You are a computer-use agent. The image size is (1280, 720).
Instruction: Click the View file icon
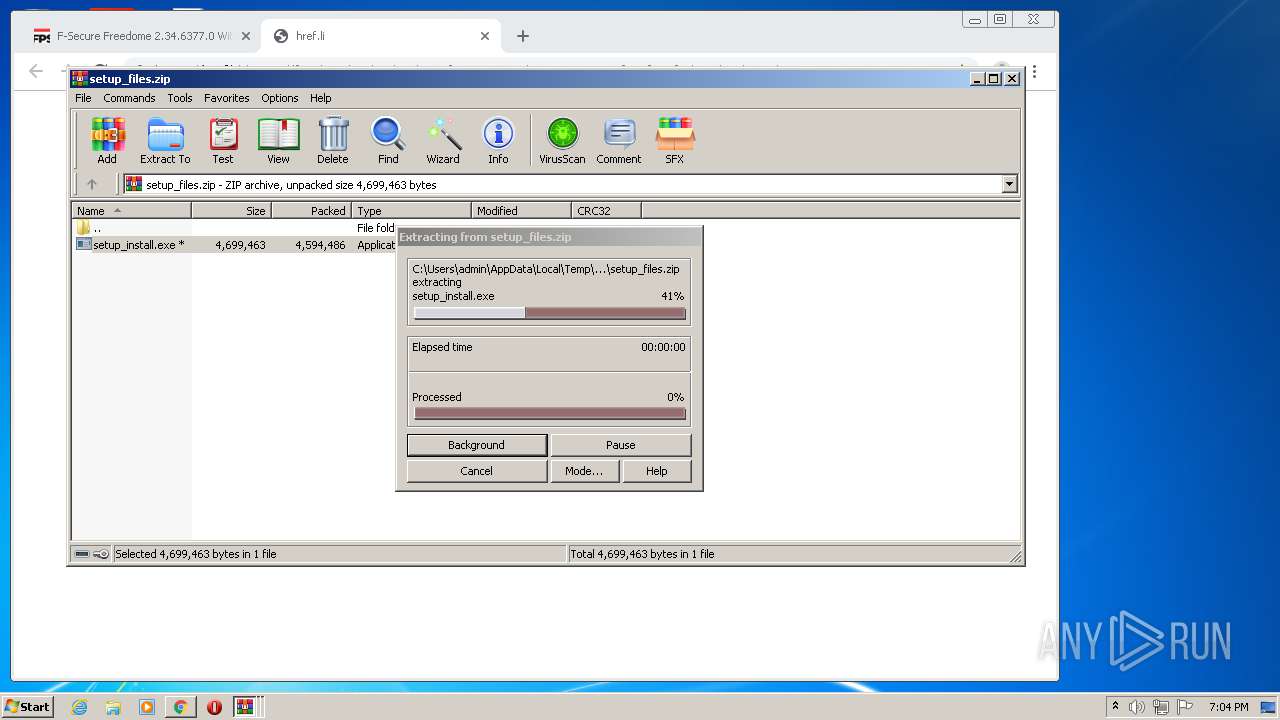(278, 141)
